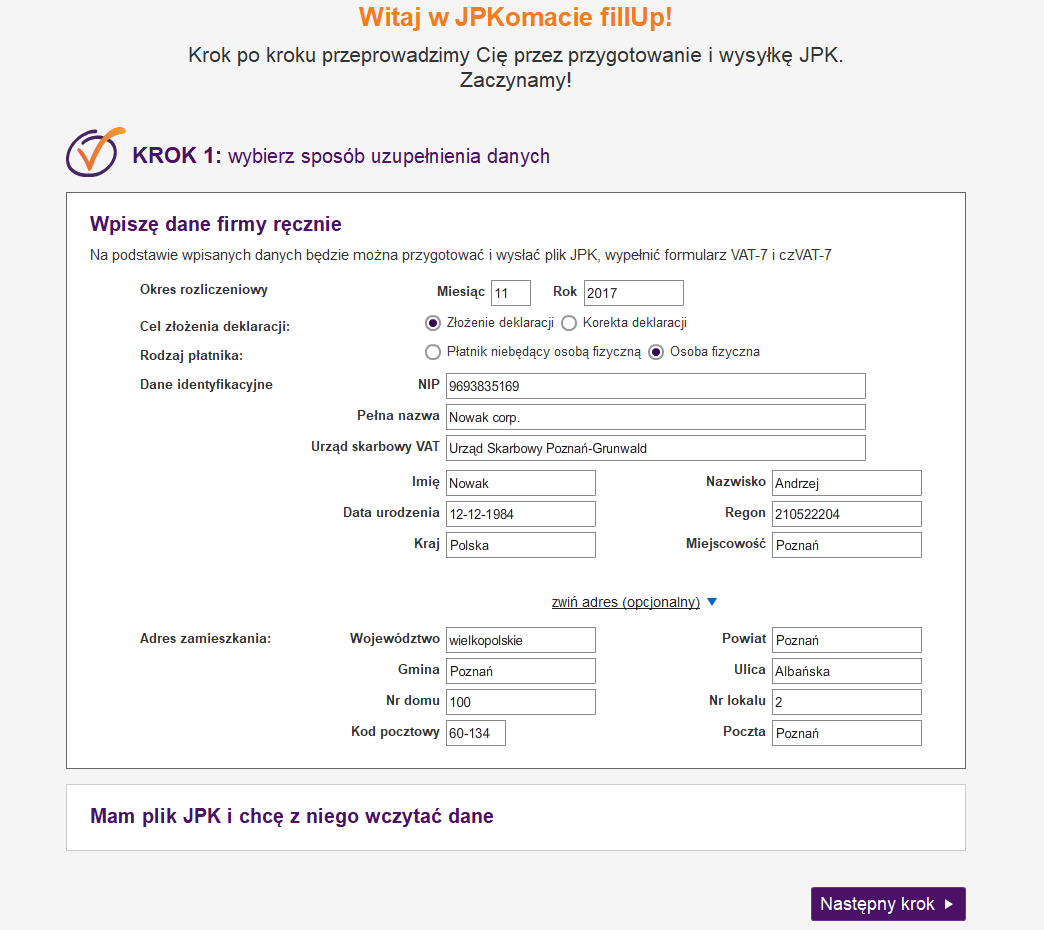1044x930 pixels.
Task: Focus the Pełna nazwa field with Nowak corp.
Action: (x=655, y=417)
